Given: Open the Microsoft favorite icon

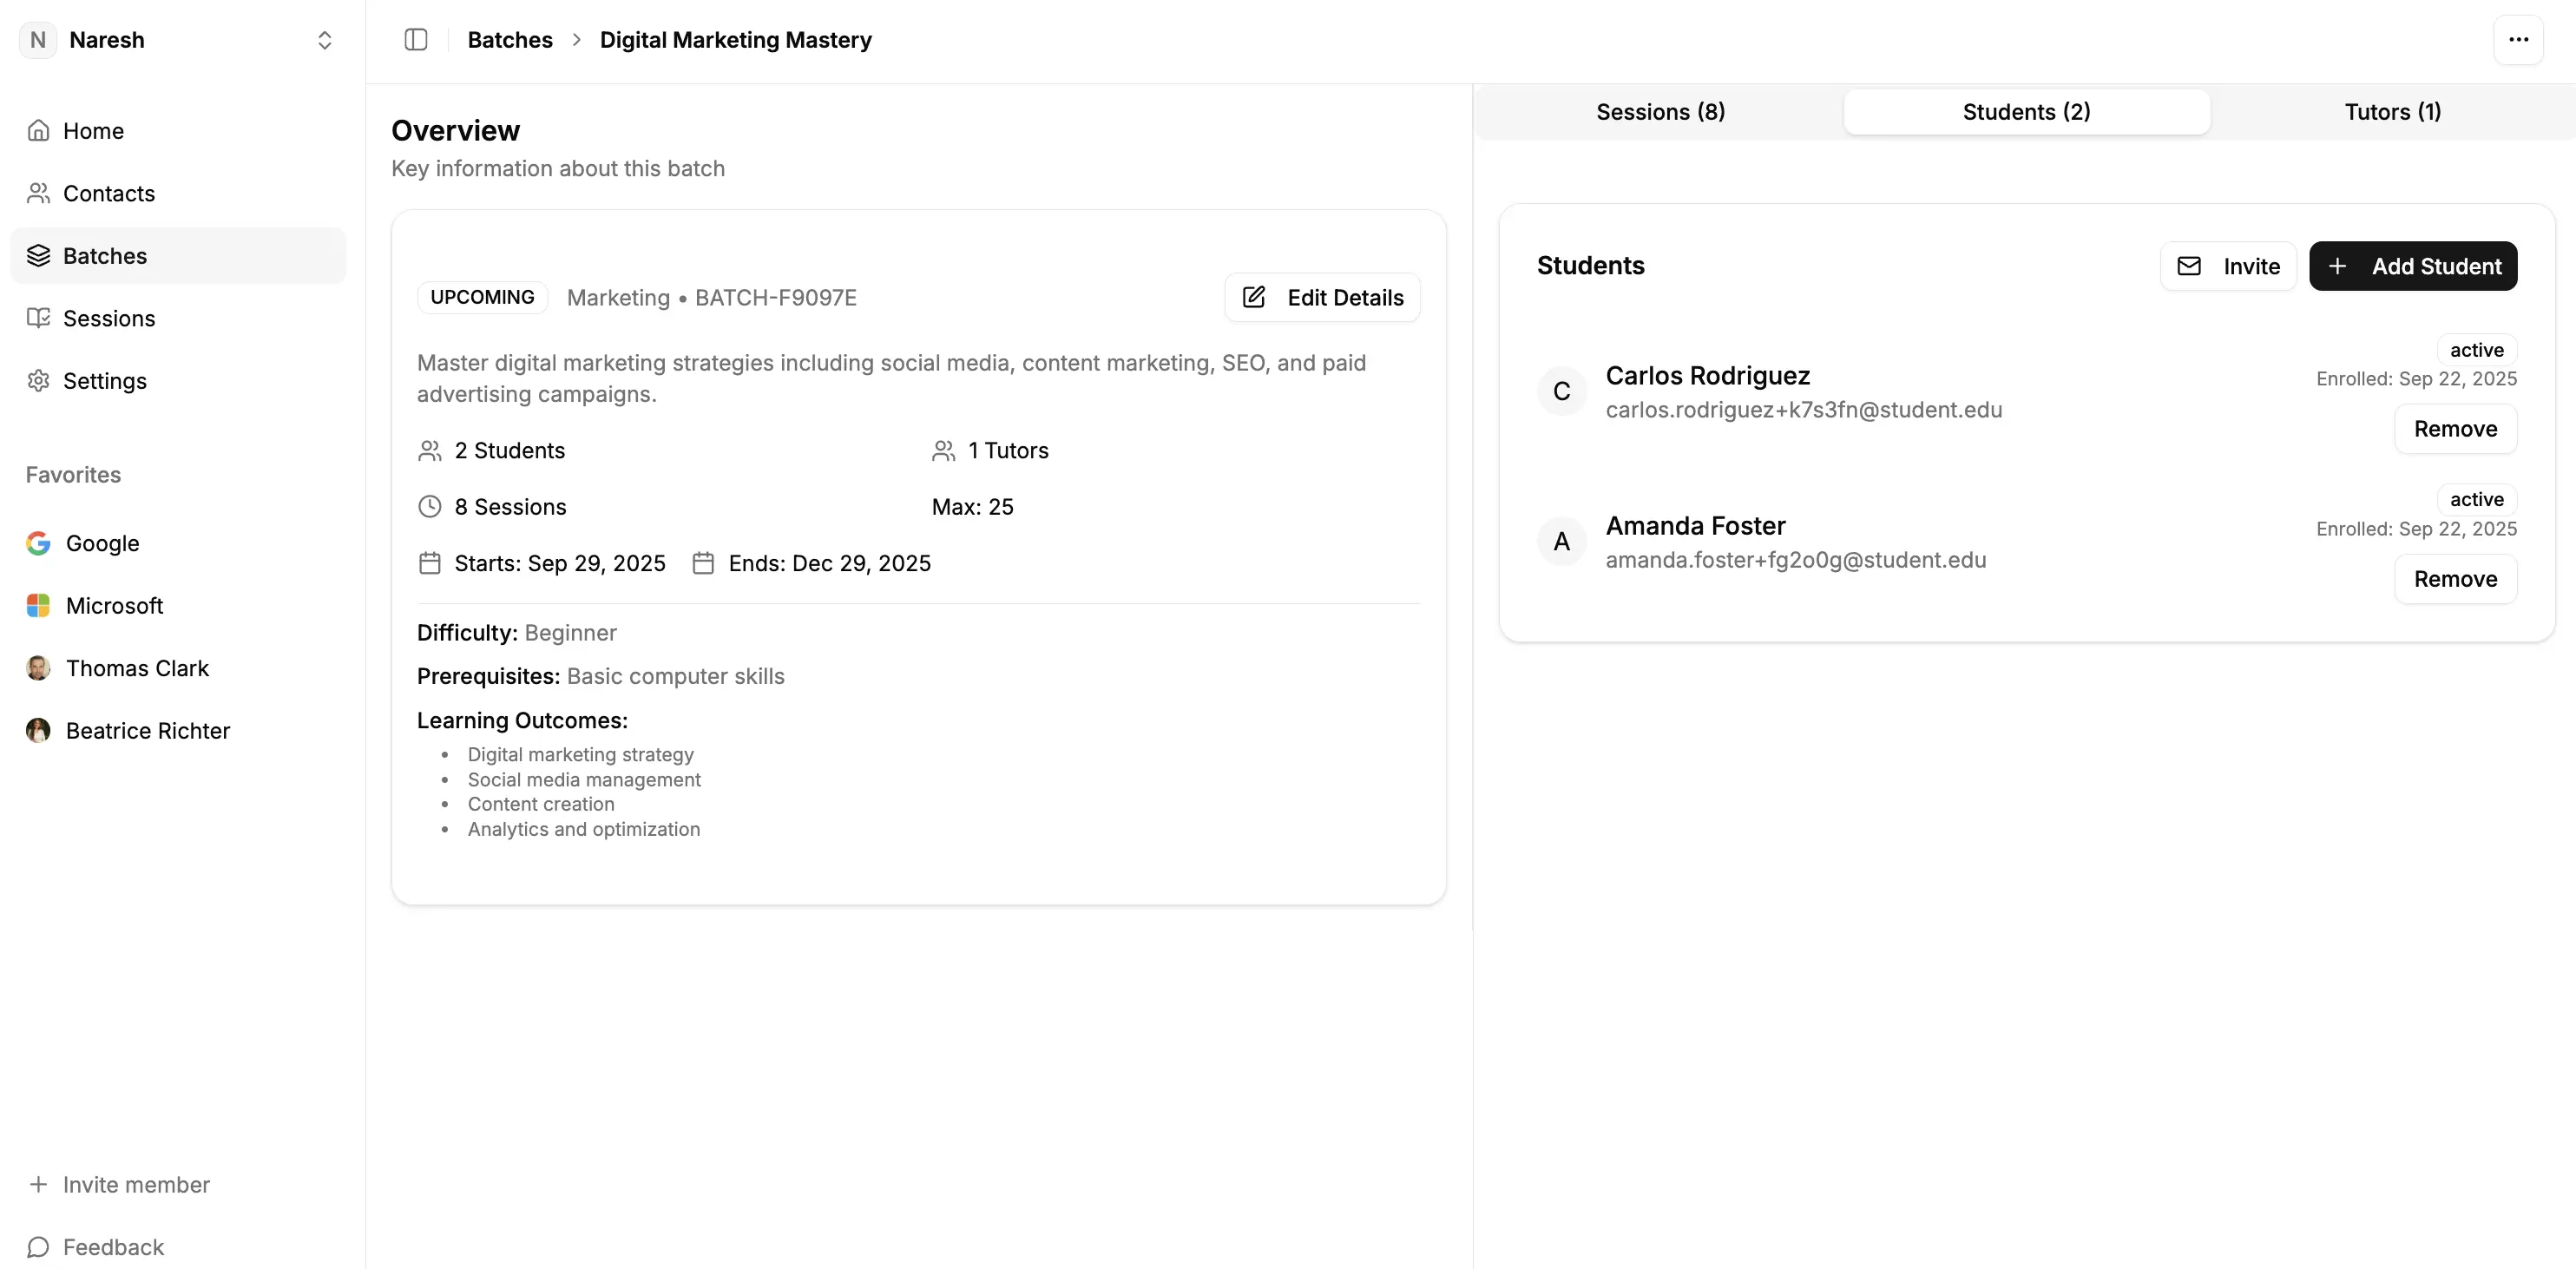Looking at the screenshot, I should 38,606.
